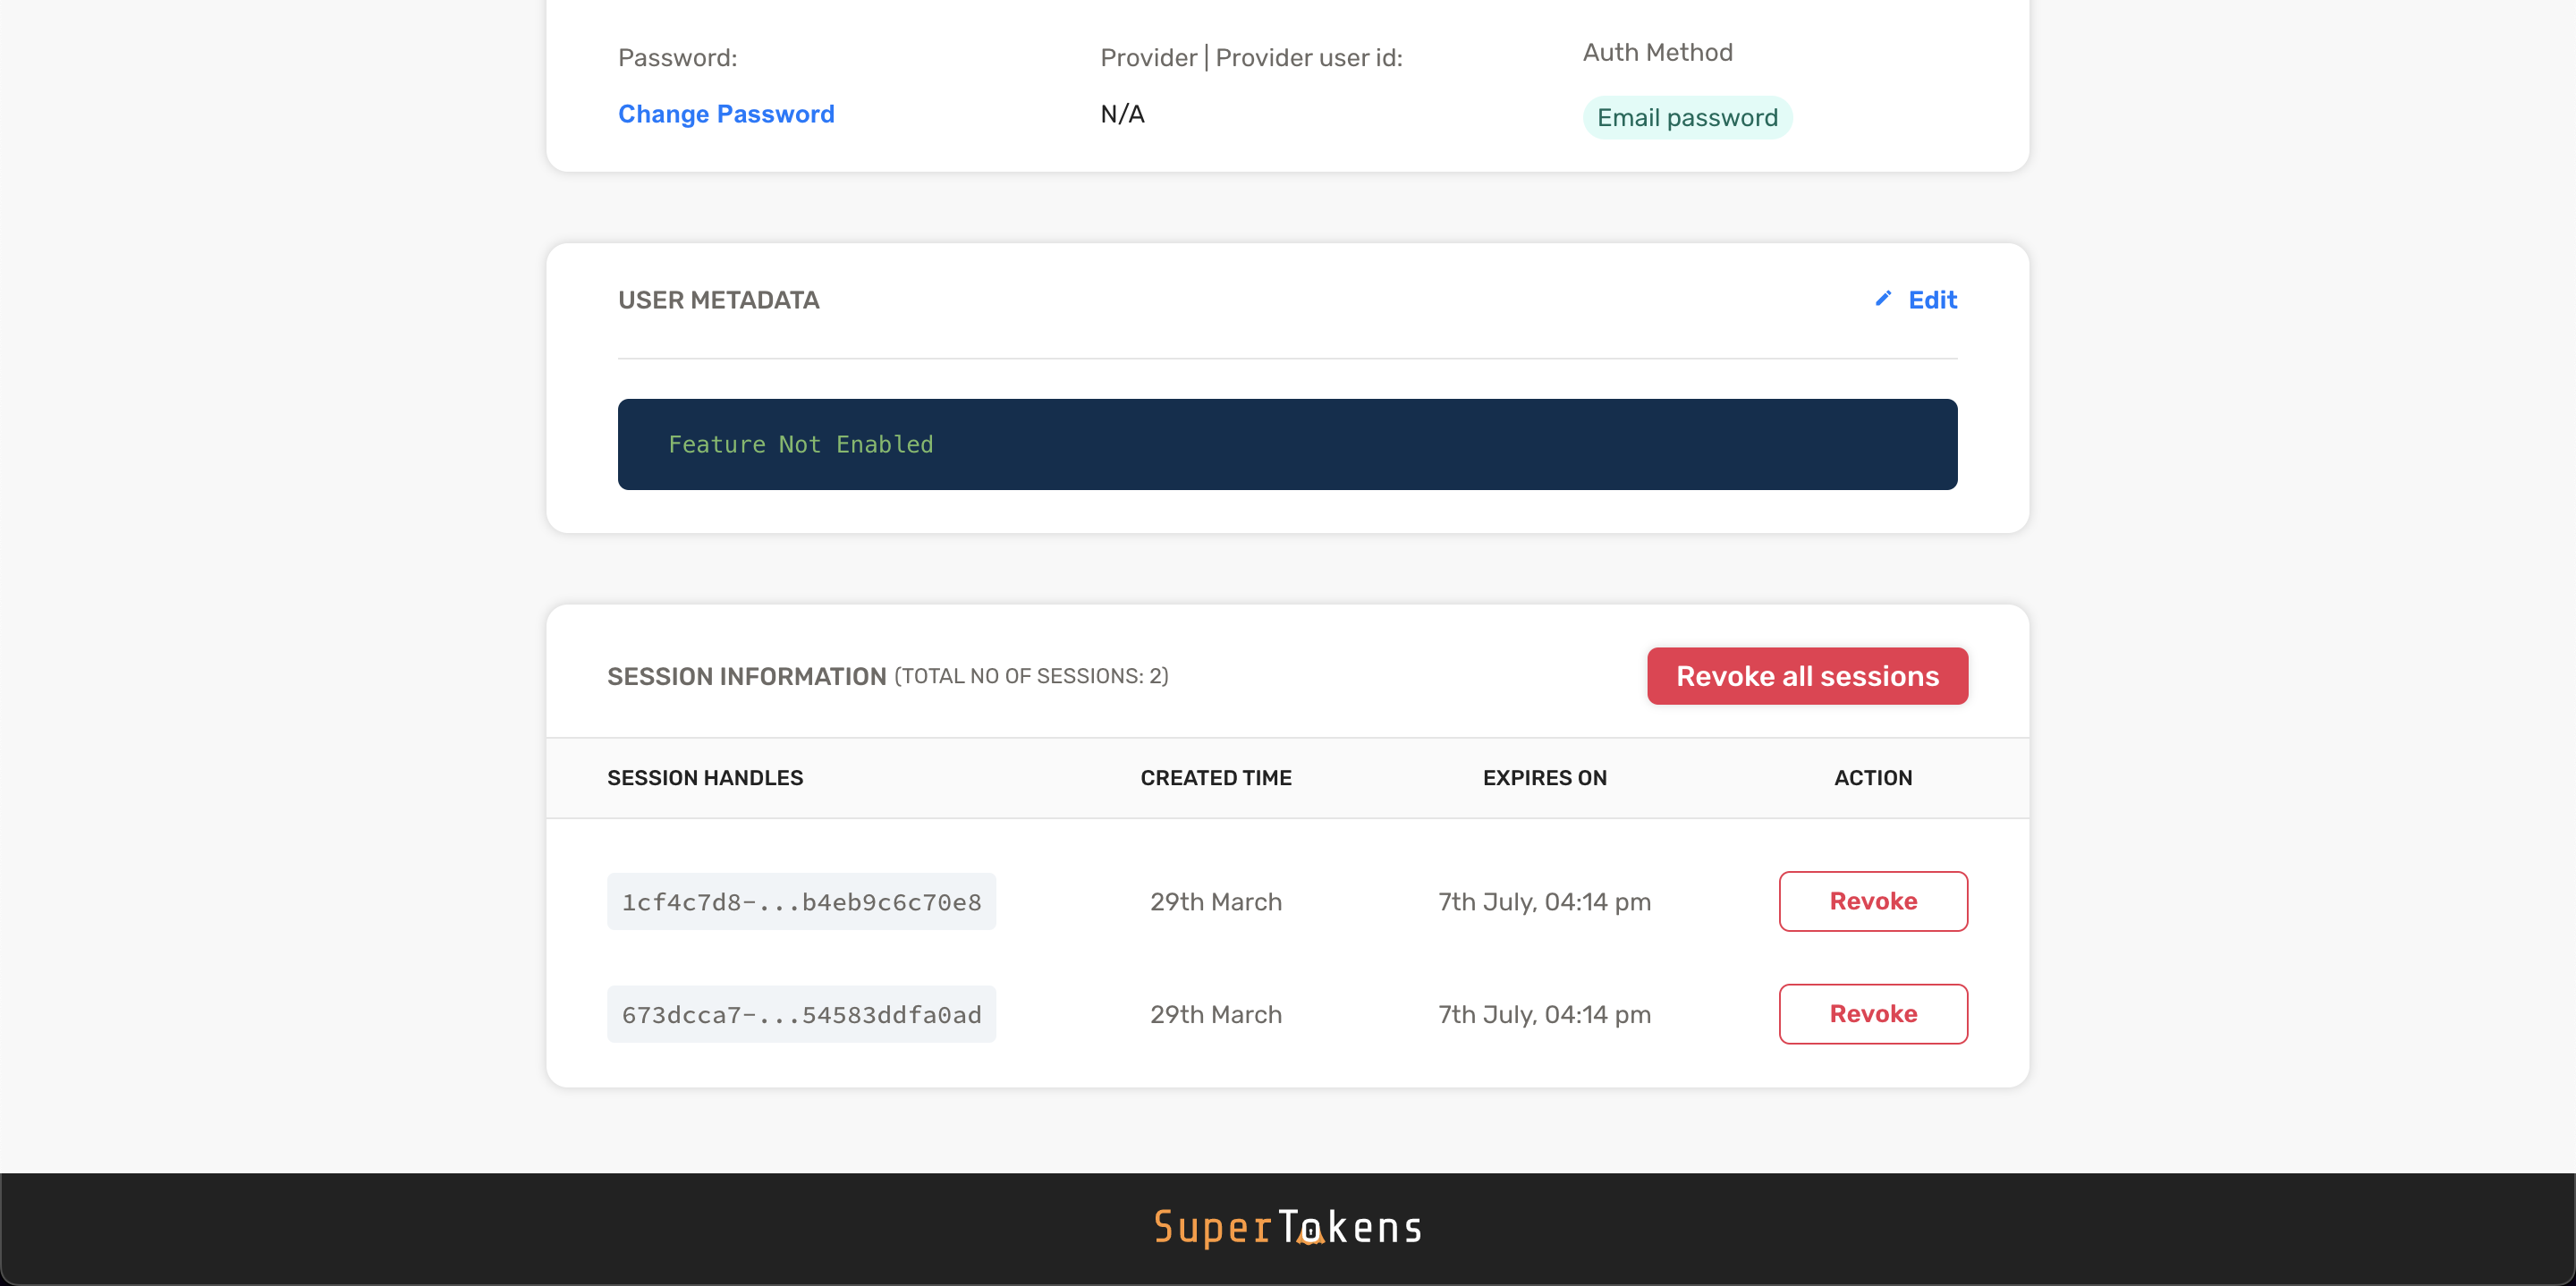Click the SESSION INFORMATION heading

click(745, 676)
